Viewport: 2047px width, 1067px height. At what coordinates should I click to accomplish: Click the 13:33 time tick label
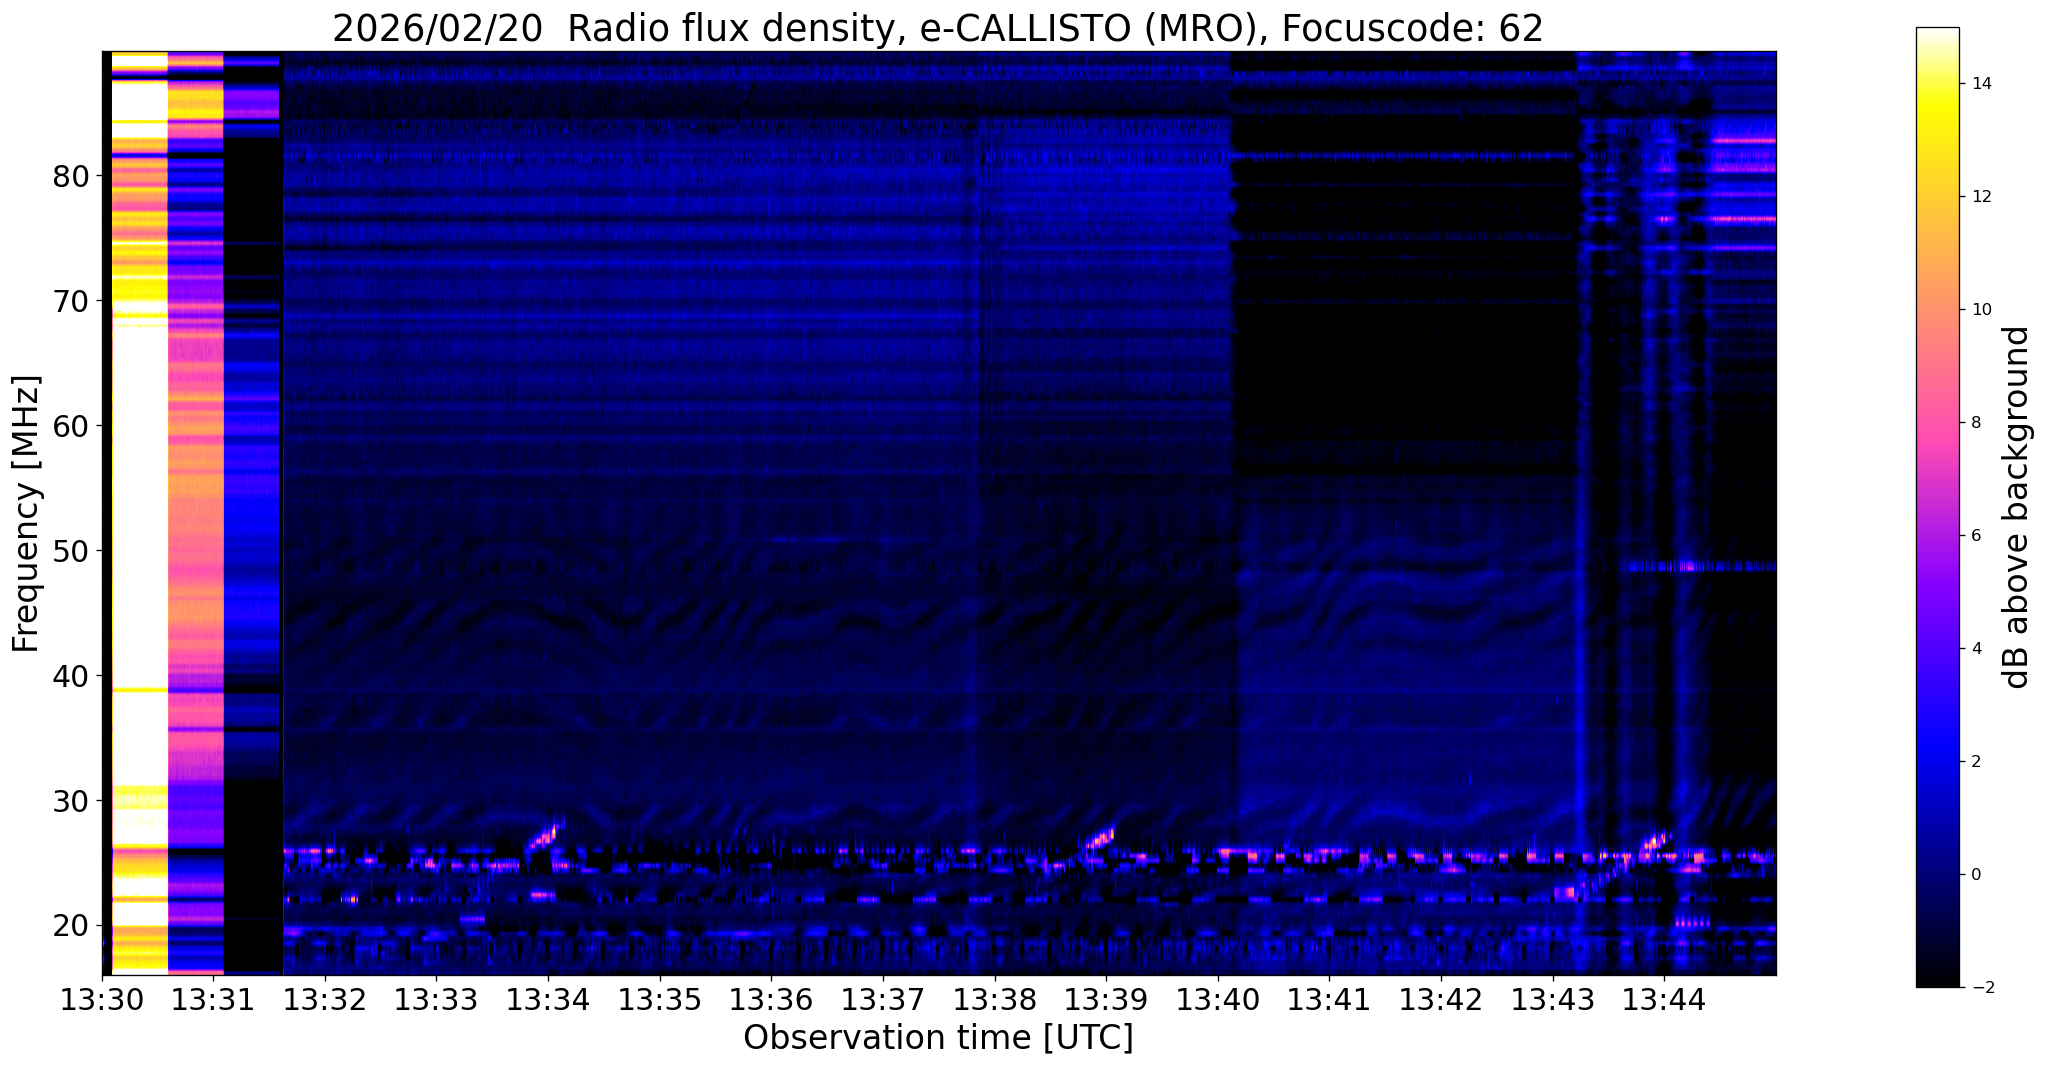point(436,999)
